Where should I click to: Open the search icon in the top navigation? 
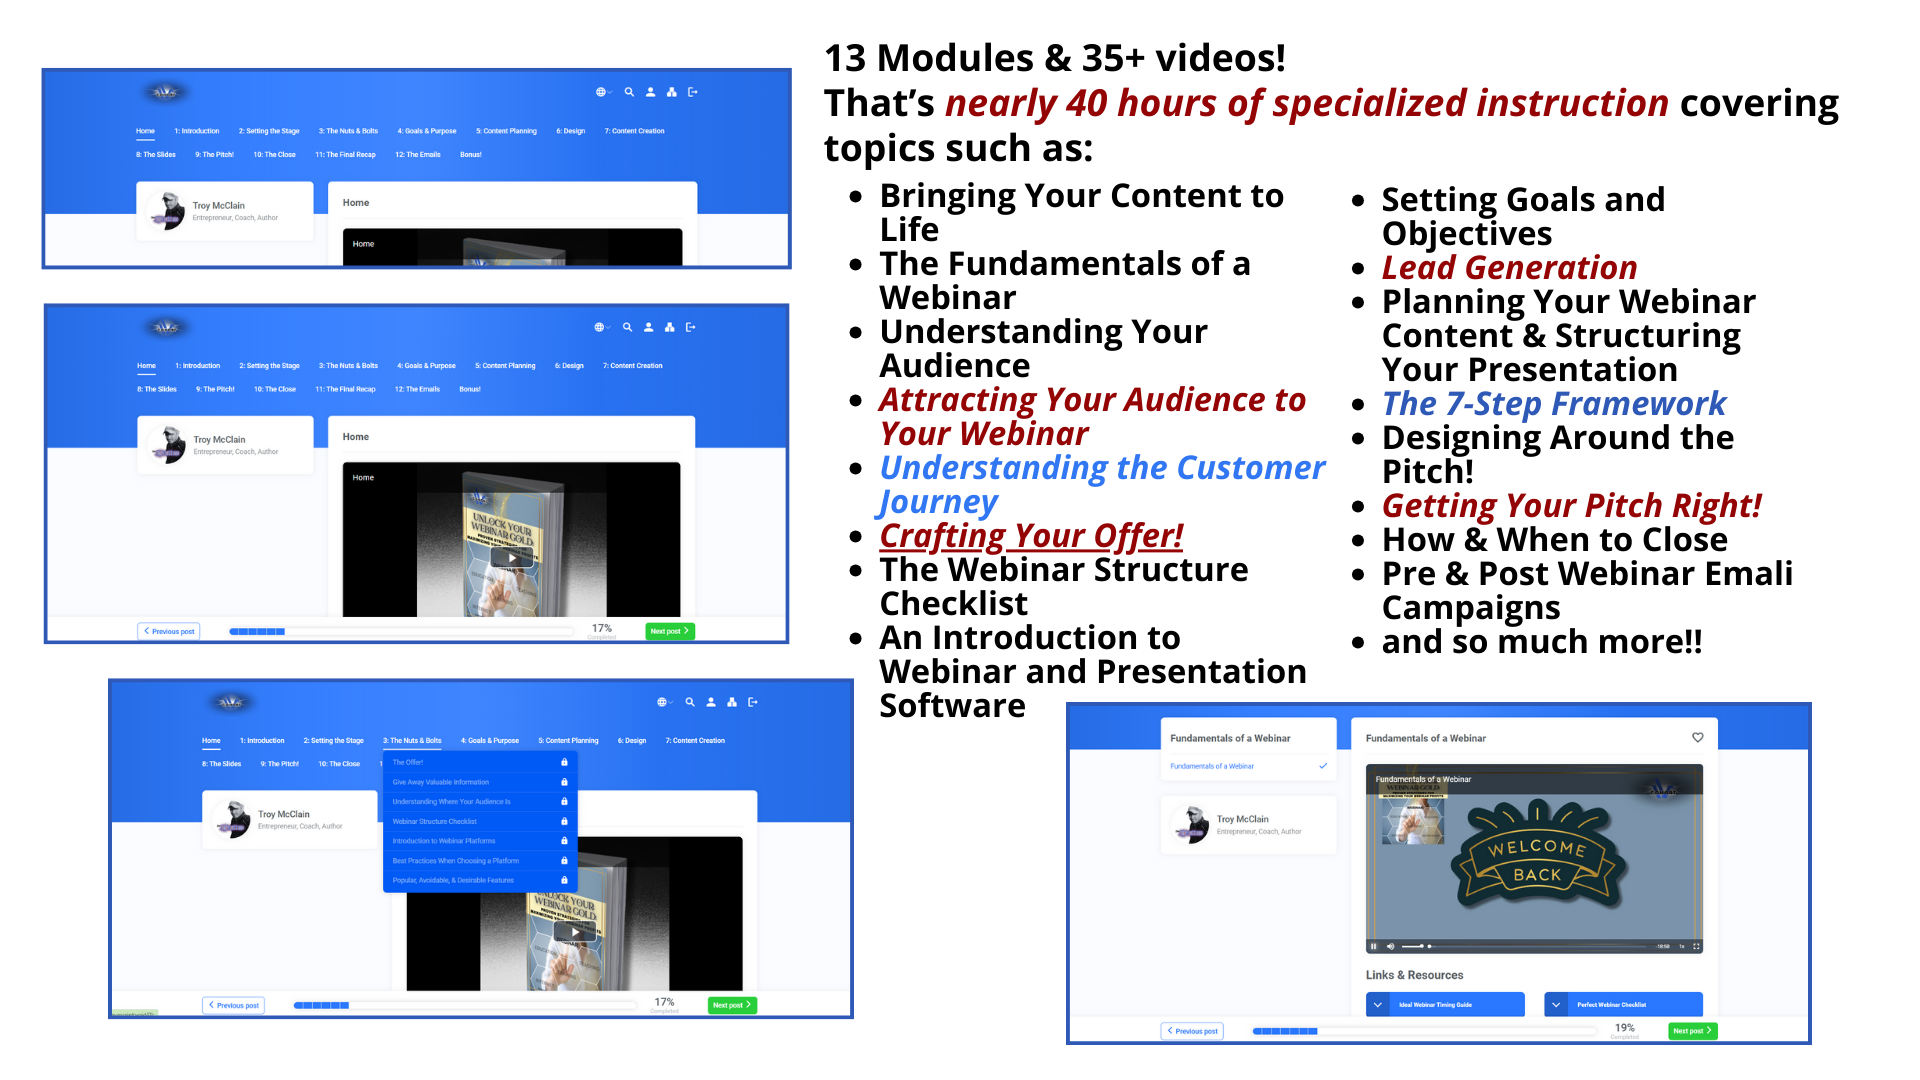(x=629, y=92)
